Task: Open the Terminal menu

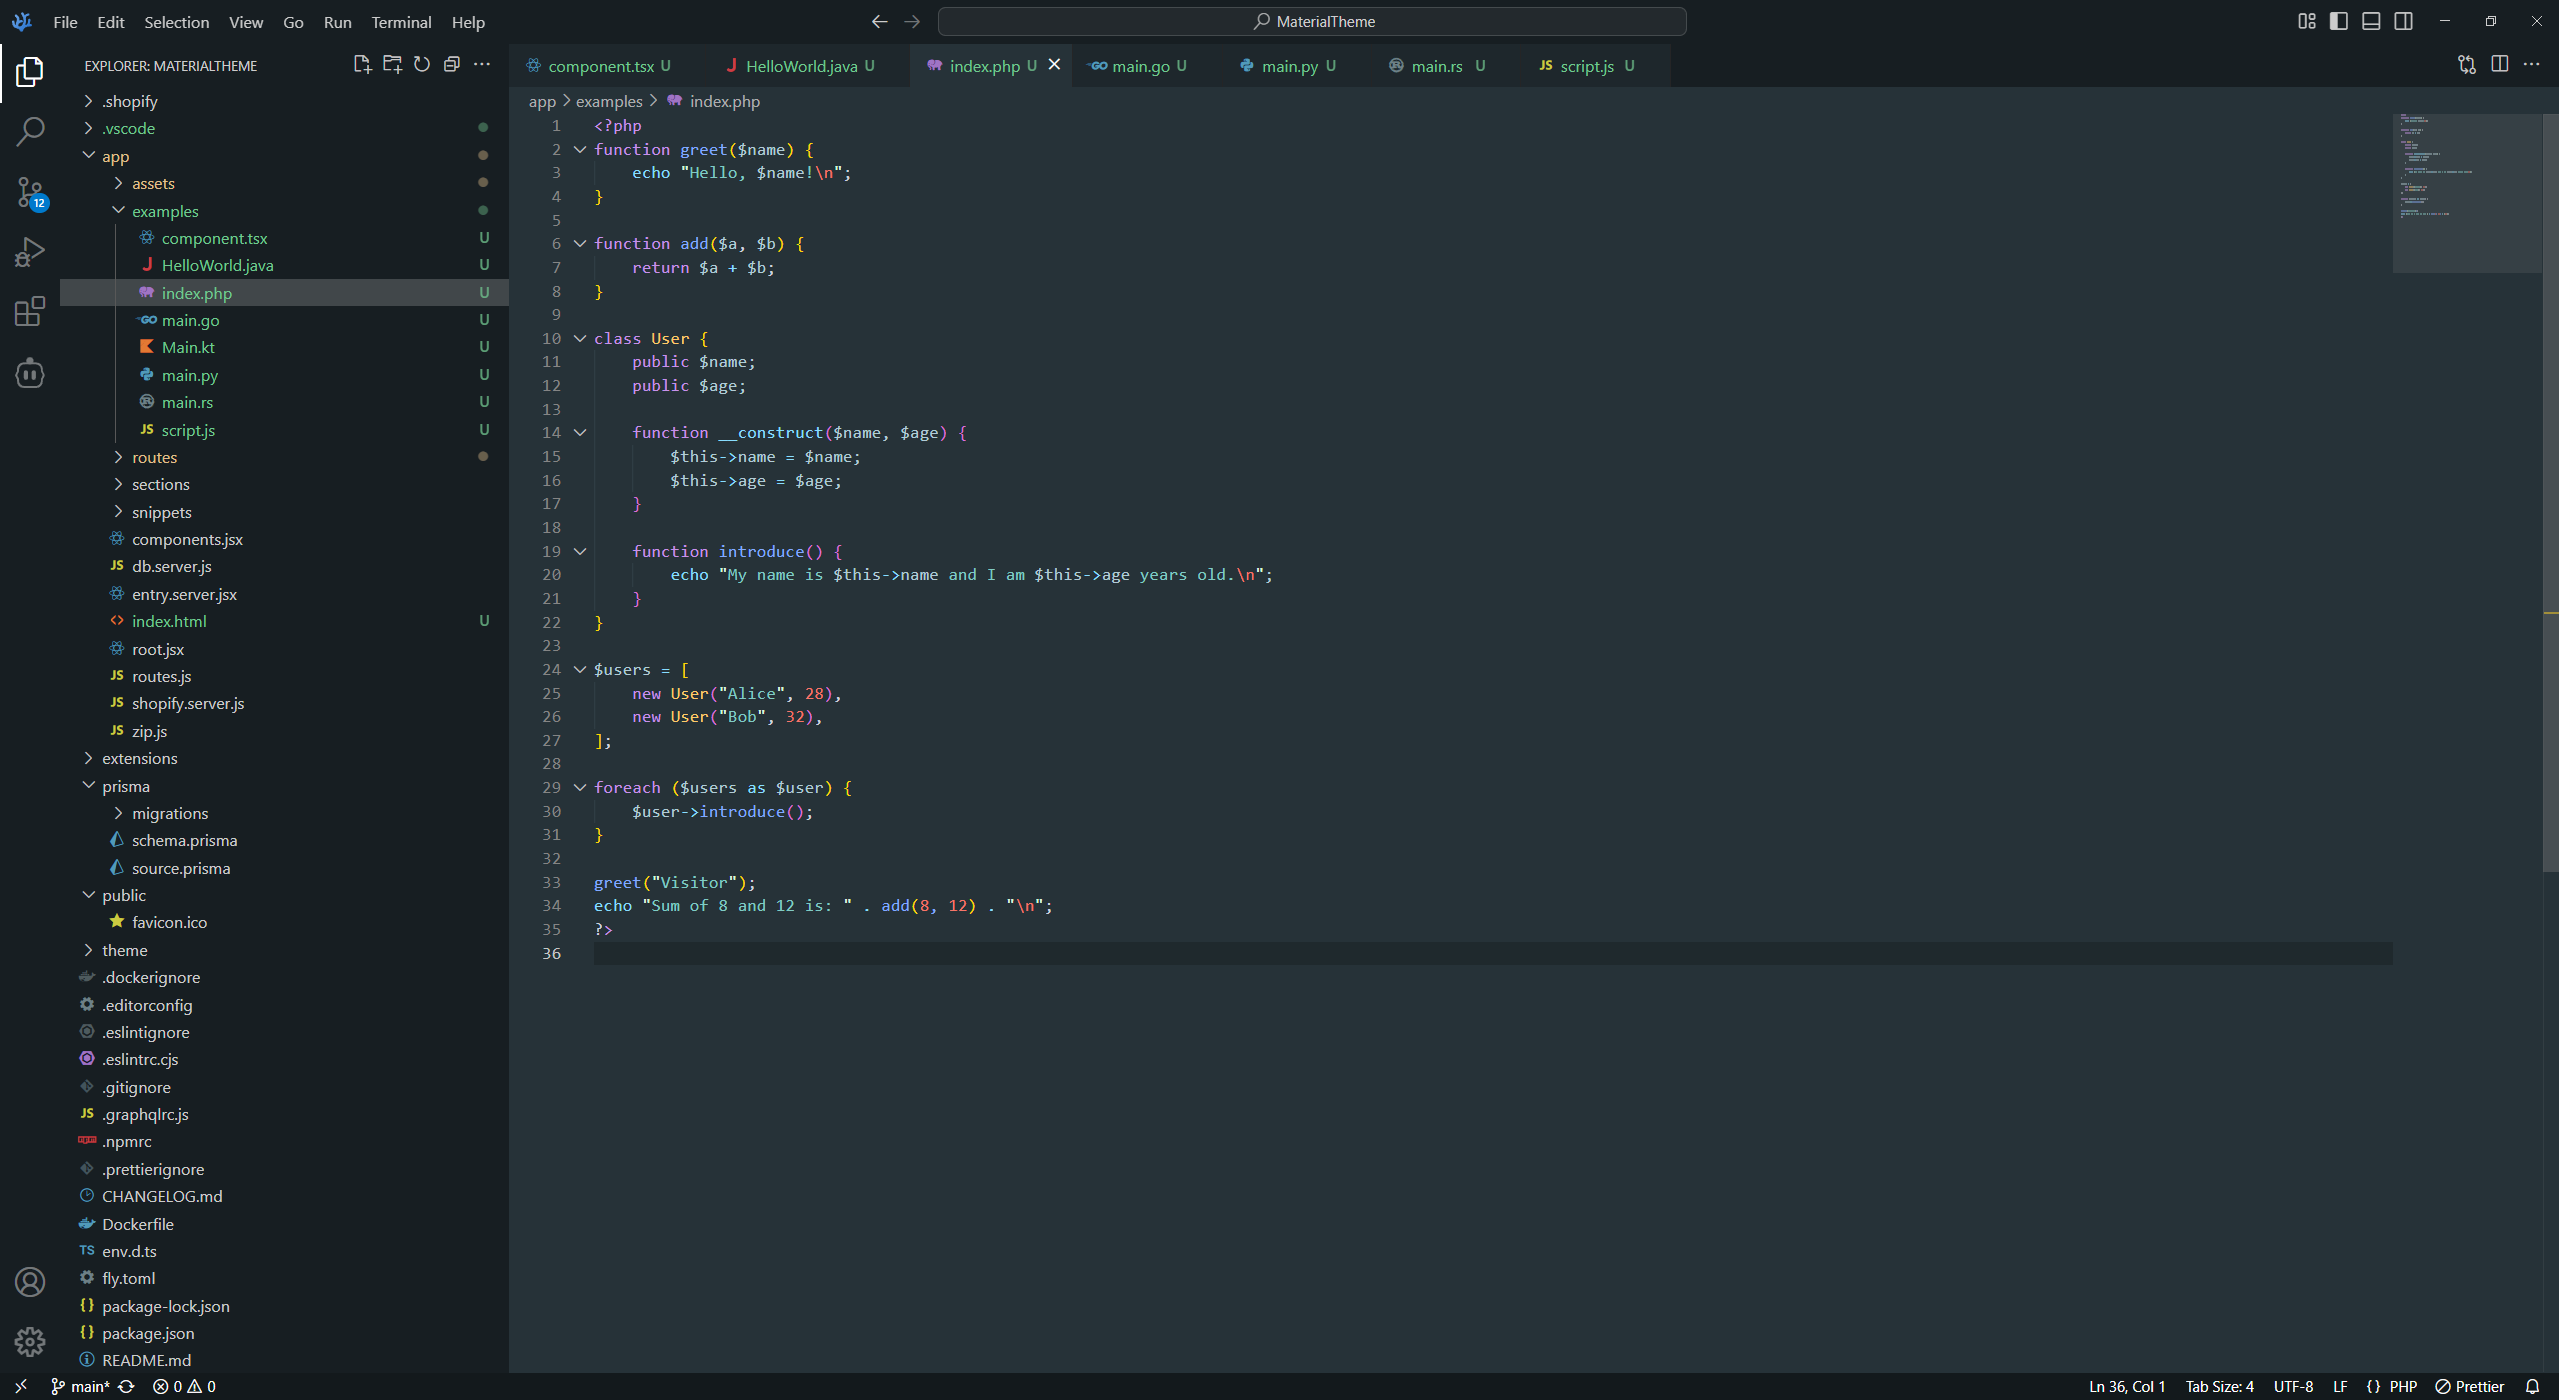Action: (x=401, y=22)
